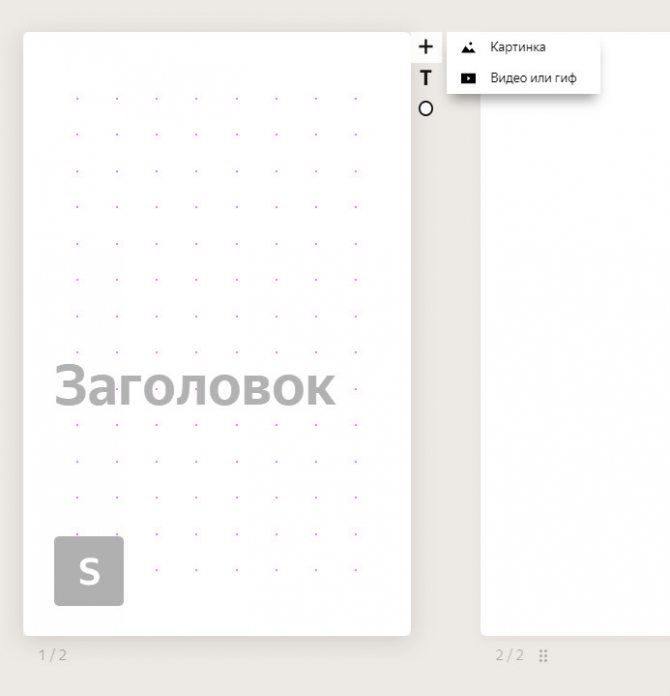Grab the six-dot drag handle near 2 / 2
Viewport: 670px width, 696px height.
coord(544,656)
